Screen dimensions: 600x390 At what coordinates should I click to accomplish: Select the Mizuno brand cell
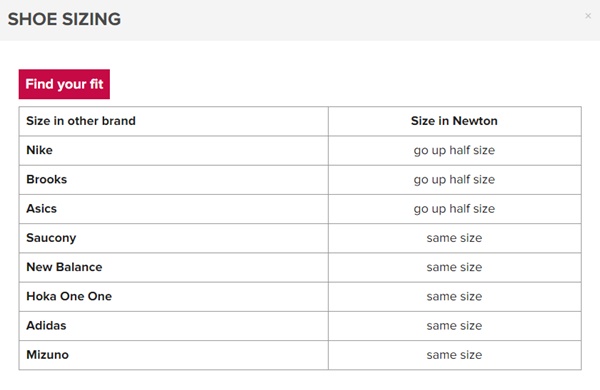point(173,355)
